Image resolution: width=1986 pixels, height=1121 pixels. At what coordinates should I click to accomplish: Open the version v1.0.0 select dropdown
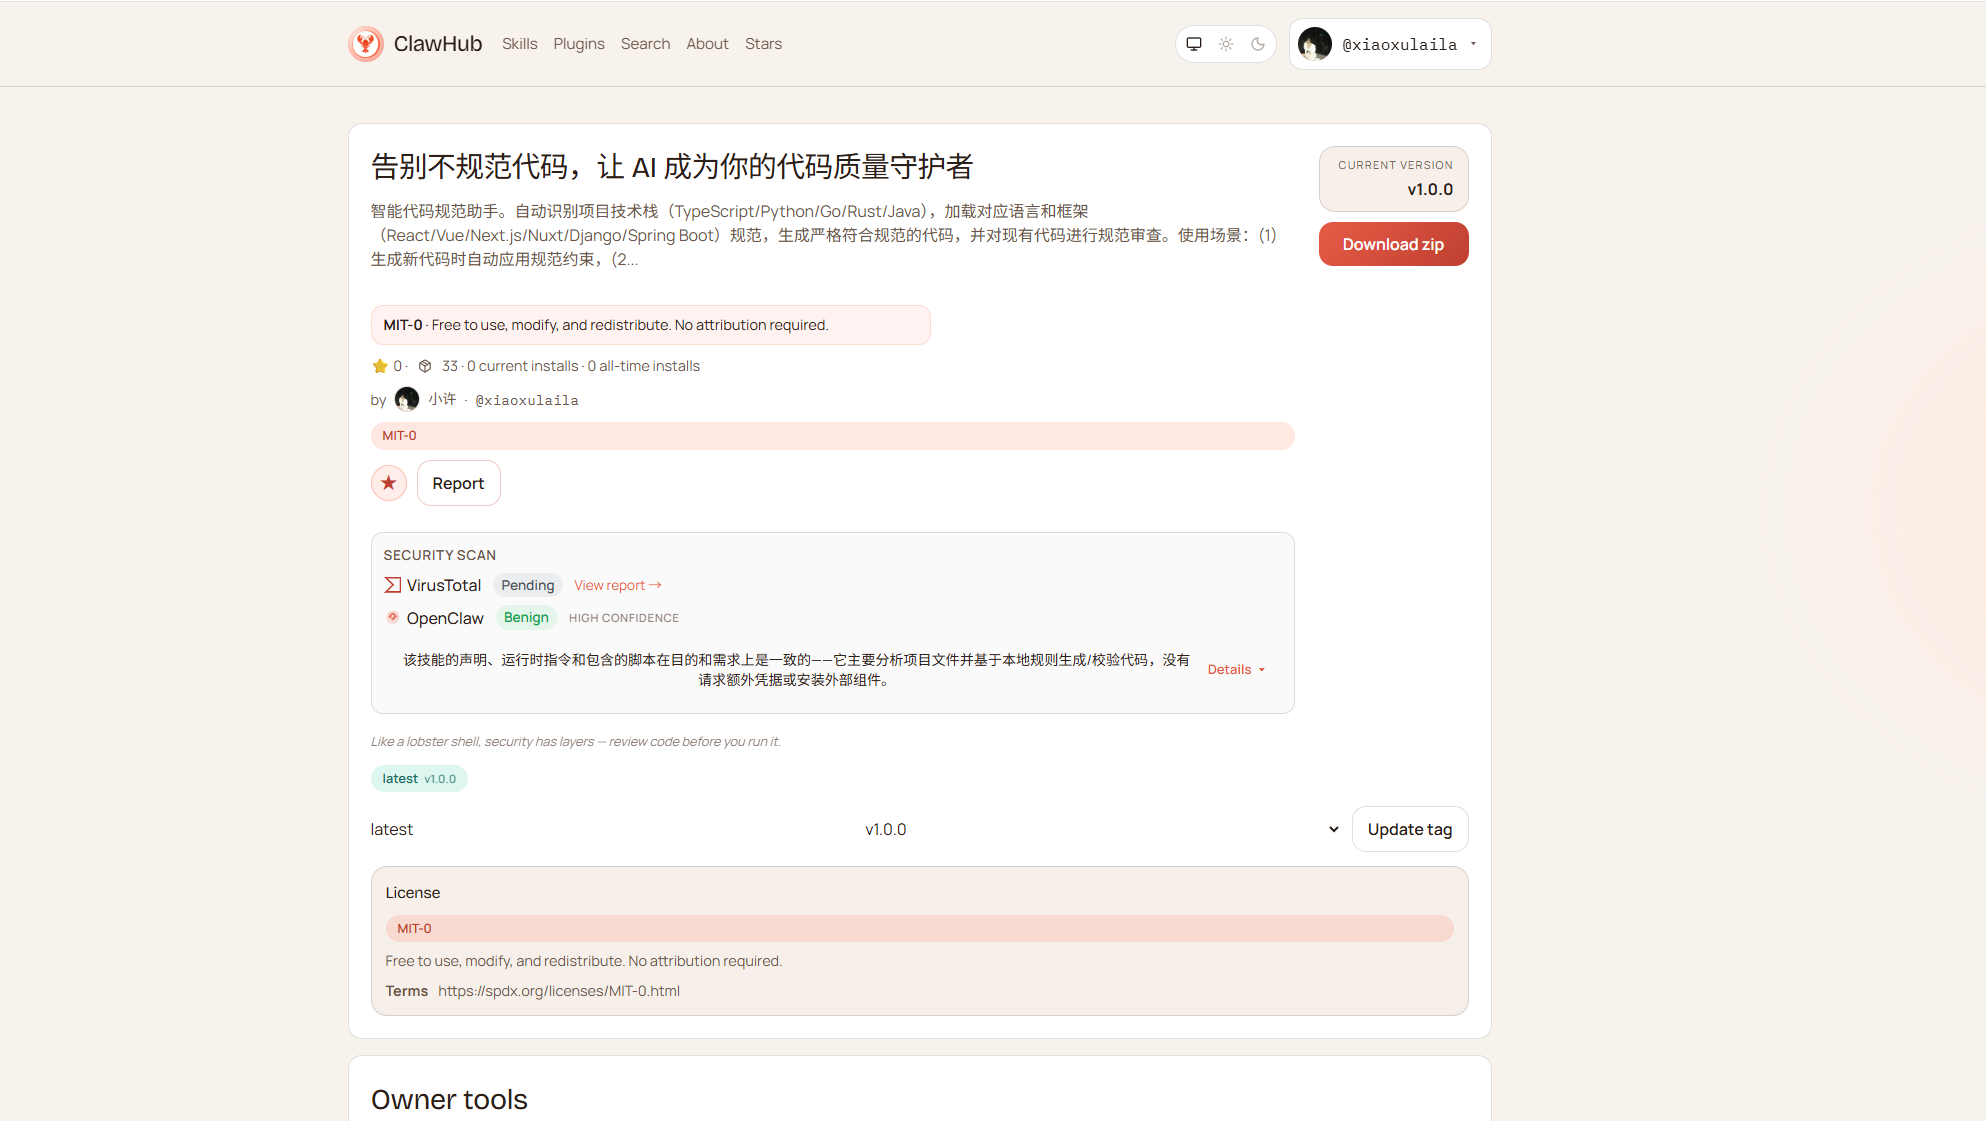pyautogui.click(x=1100, y=829)
